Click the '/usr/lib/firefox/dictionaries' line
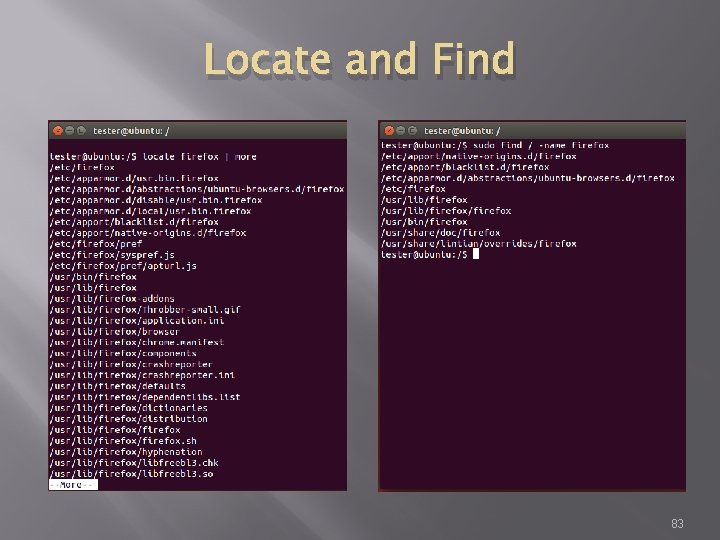 pyautogui.click(x=129, y=408)
